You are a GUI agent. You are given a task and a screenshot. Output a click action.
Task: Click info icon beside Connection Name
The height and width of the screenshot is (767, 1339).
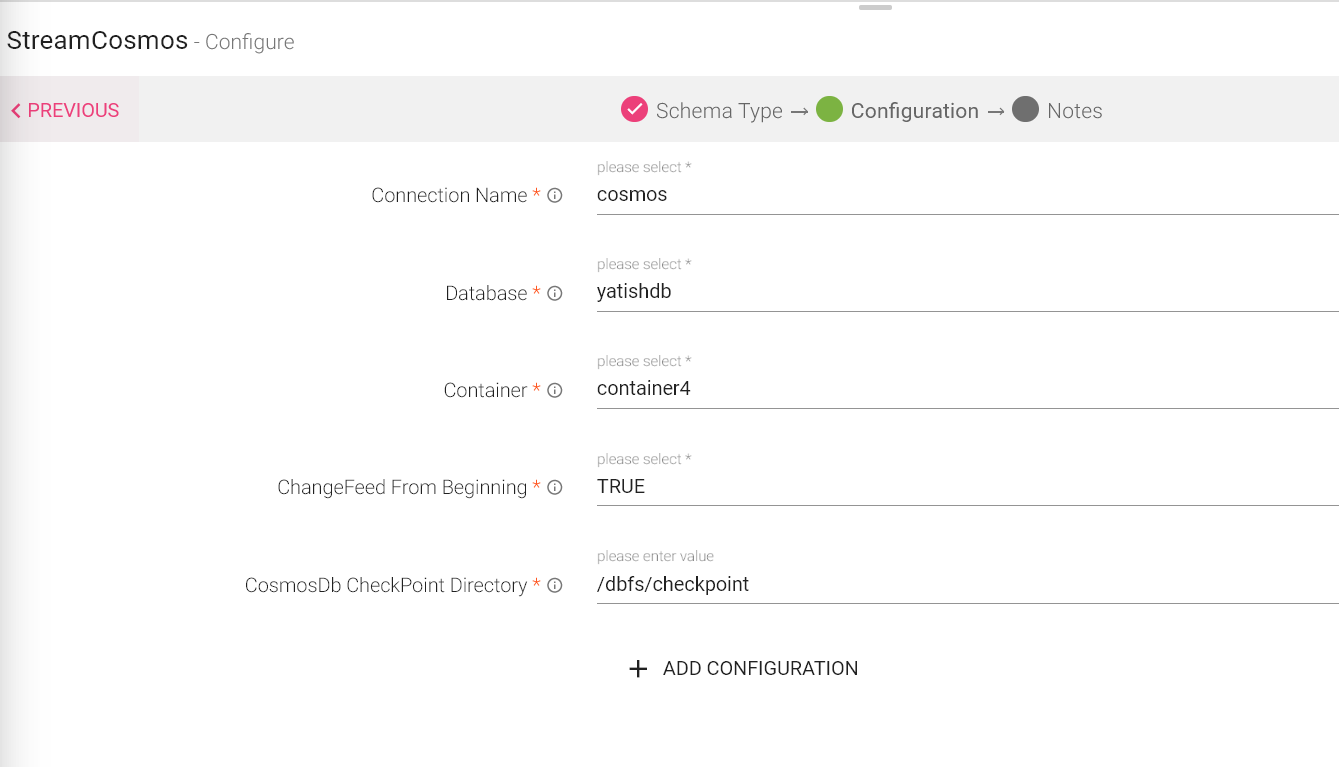tap(555, 196)
